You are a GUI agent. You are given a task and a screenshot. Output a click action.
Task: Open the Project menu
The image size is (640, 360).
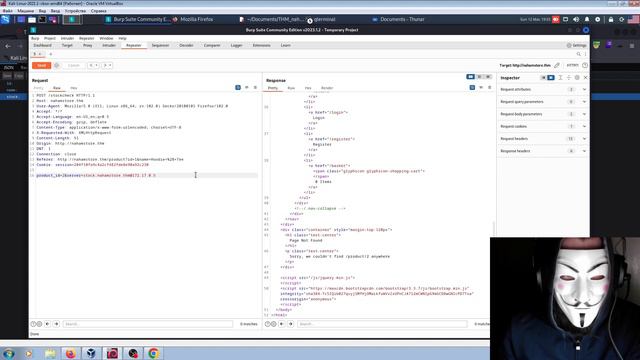click(49, 38)
